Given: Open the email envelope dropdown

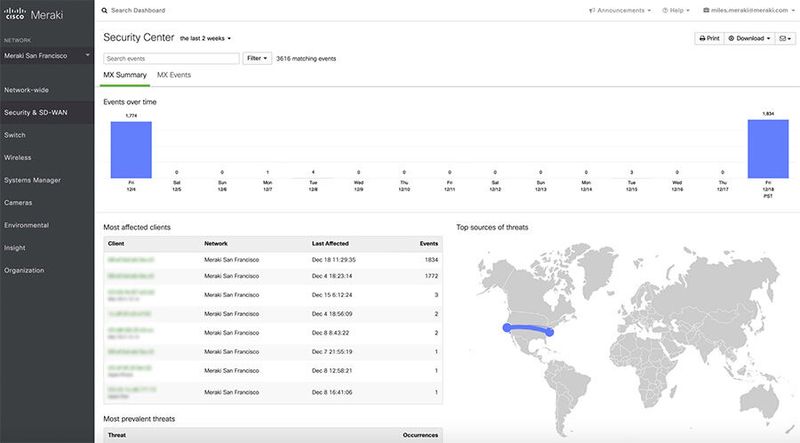Looking at the screenshot, I should [785, 38].
